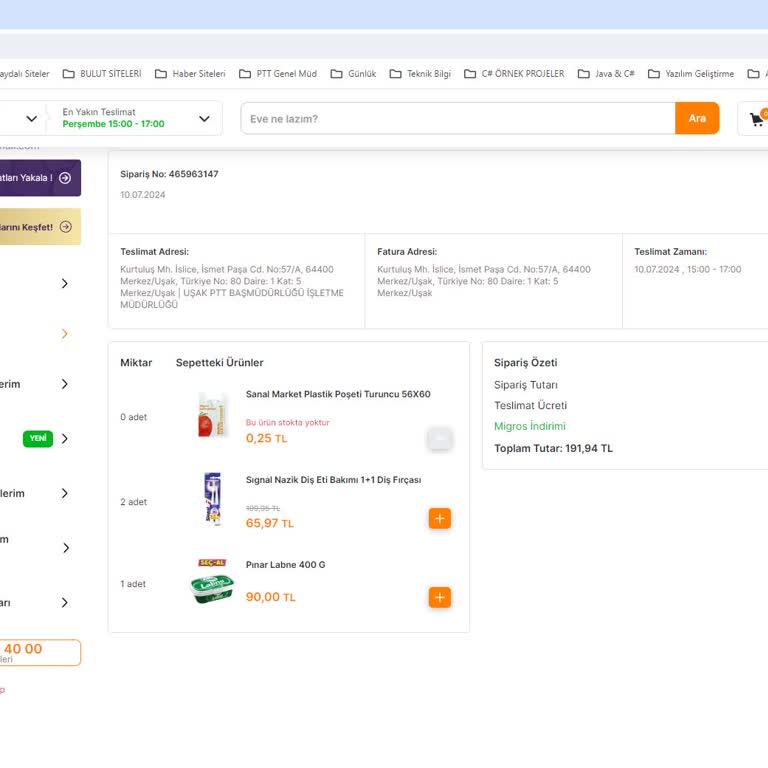This screenshot has height=768, width=768.
Task: Click the Migros İndirimi line
Action: 529,426
